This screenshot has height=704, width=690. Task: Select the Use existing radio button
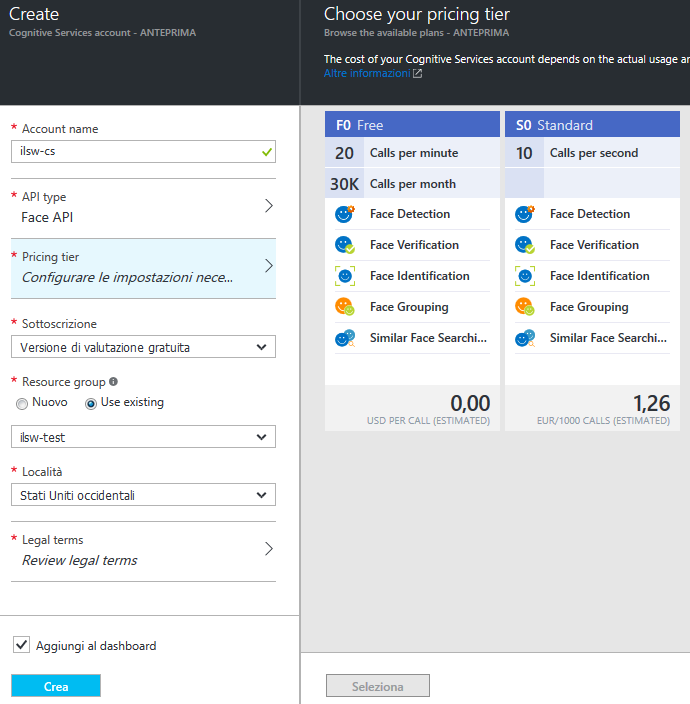tap(91, 404)
